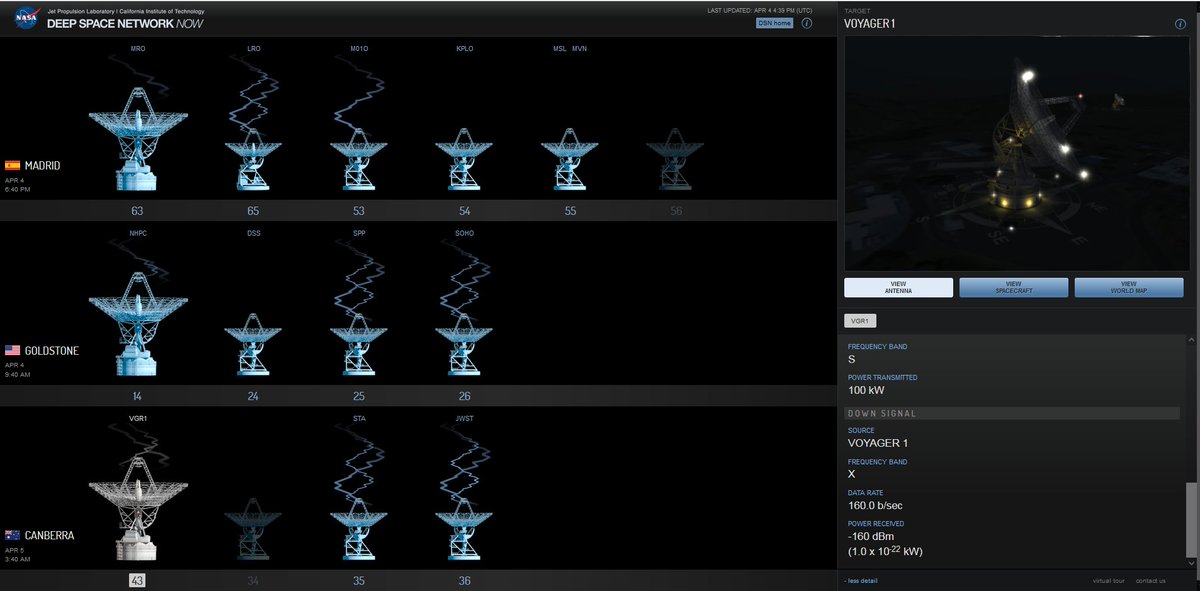
Task: Collapse details with less detail link
Action: (x=861, y=580)
